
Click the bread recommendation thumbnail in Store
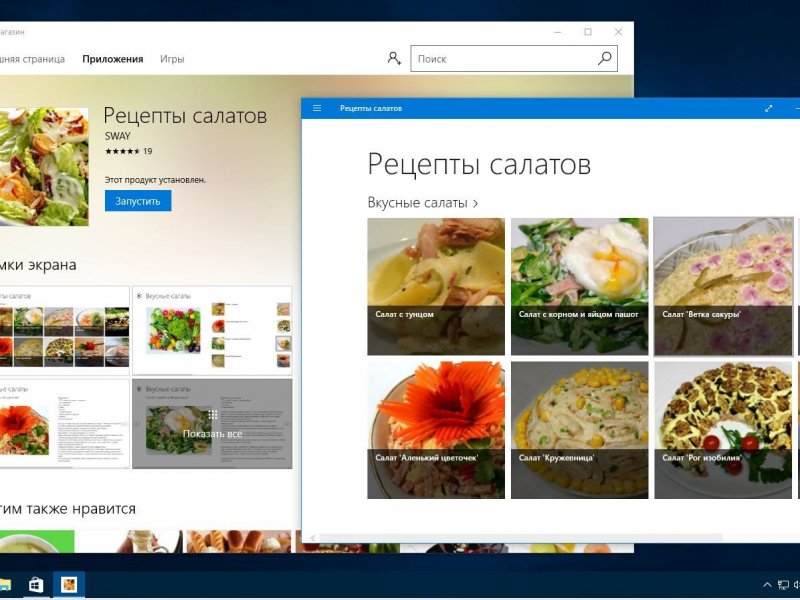pos(239,541)
